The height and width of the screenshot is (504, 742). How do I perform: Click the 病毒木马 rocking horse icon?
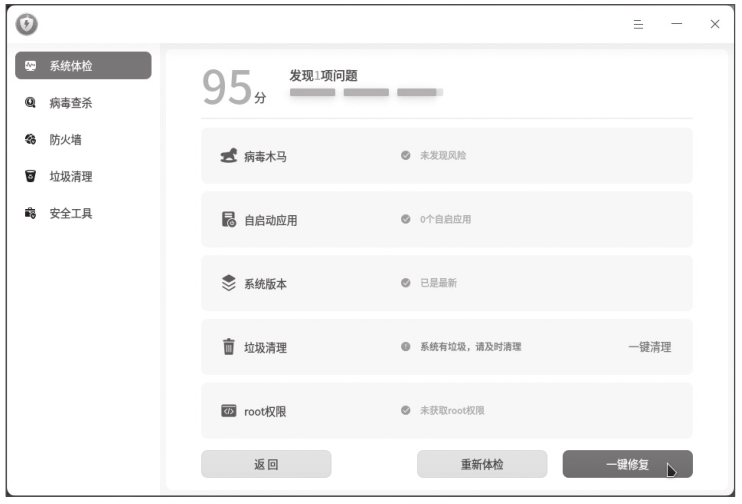pos(228,156)
